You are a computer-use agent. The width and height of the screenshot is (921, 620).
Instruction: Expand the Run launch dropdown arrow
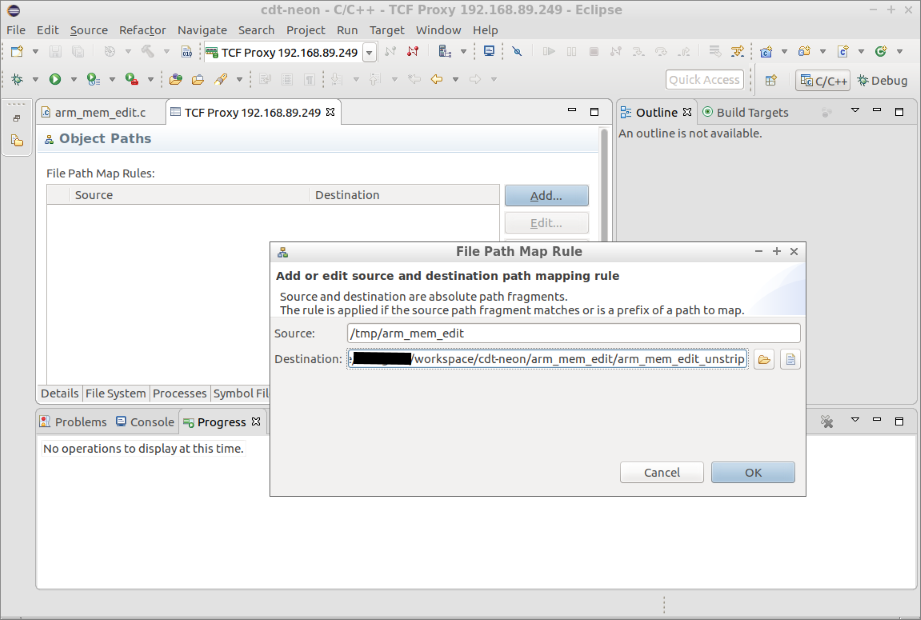73,79
